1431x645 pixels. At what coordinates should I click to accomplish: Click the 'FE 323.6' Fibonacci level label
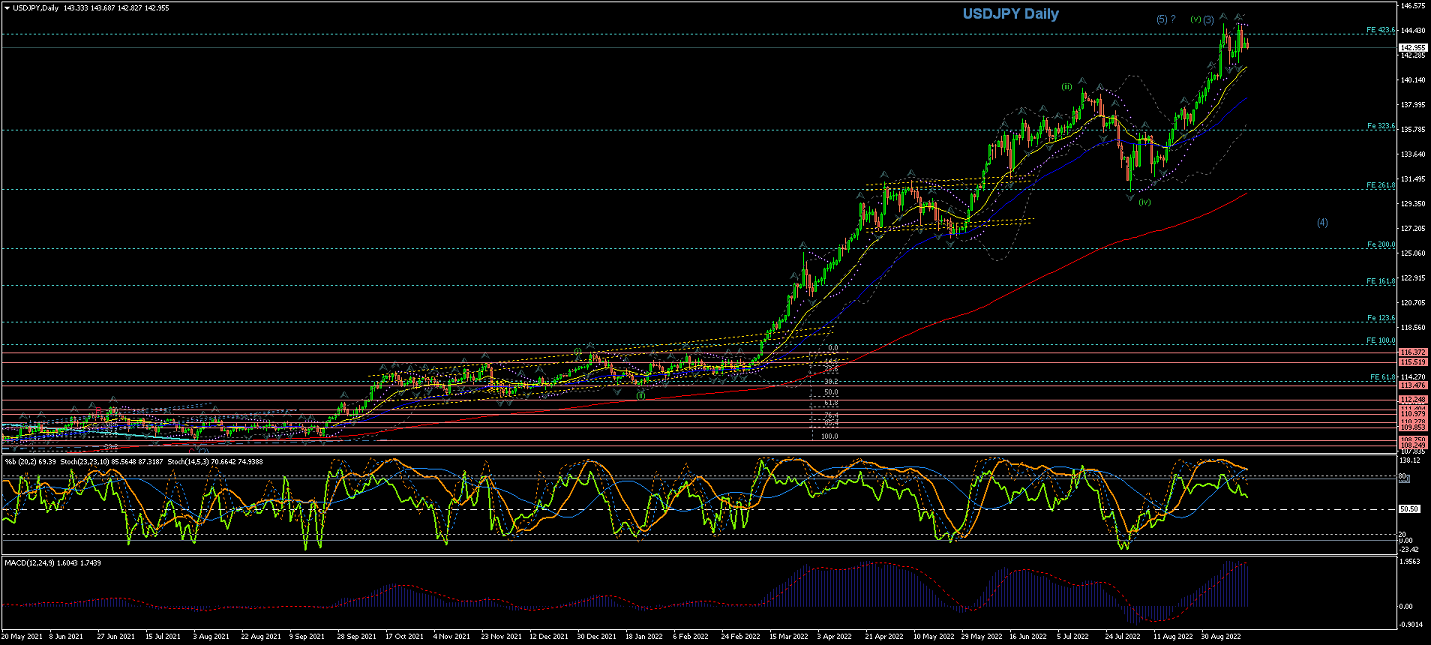pyautogui.click(x=1381, y=126)
